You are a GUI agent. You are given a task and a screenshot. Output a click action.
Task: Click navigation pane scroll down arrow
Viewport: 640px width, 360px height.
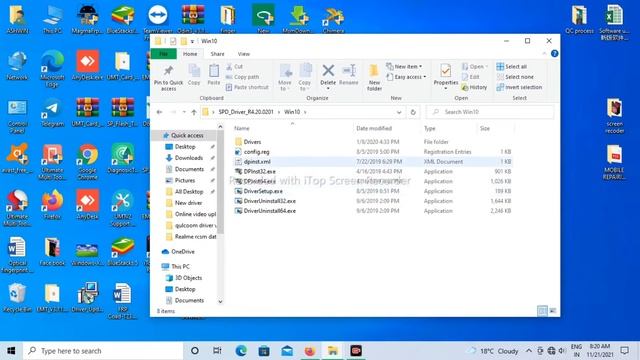point(220,302)
